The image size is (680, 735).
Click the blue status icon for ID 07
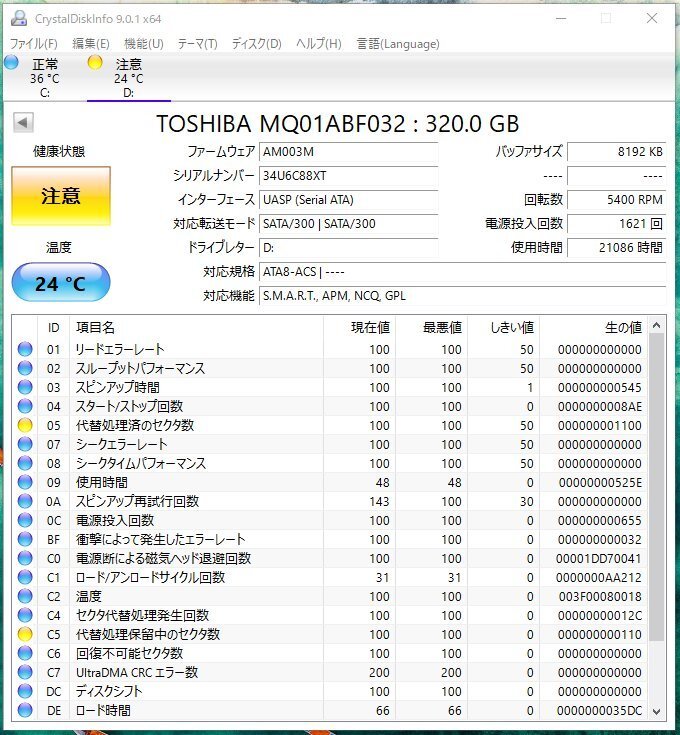tap(25, 444)
